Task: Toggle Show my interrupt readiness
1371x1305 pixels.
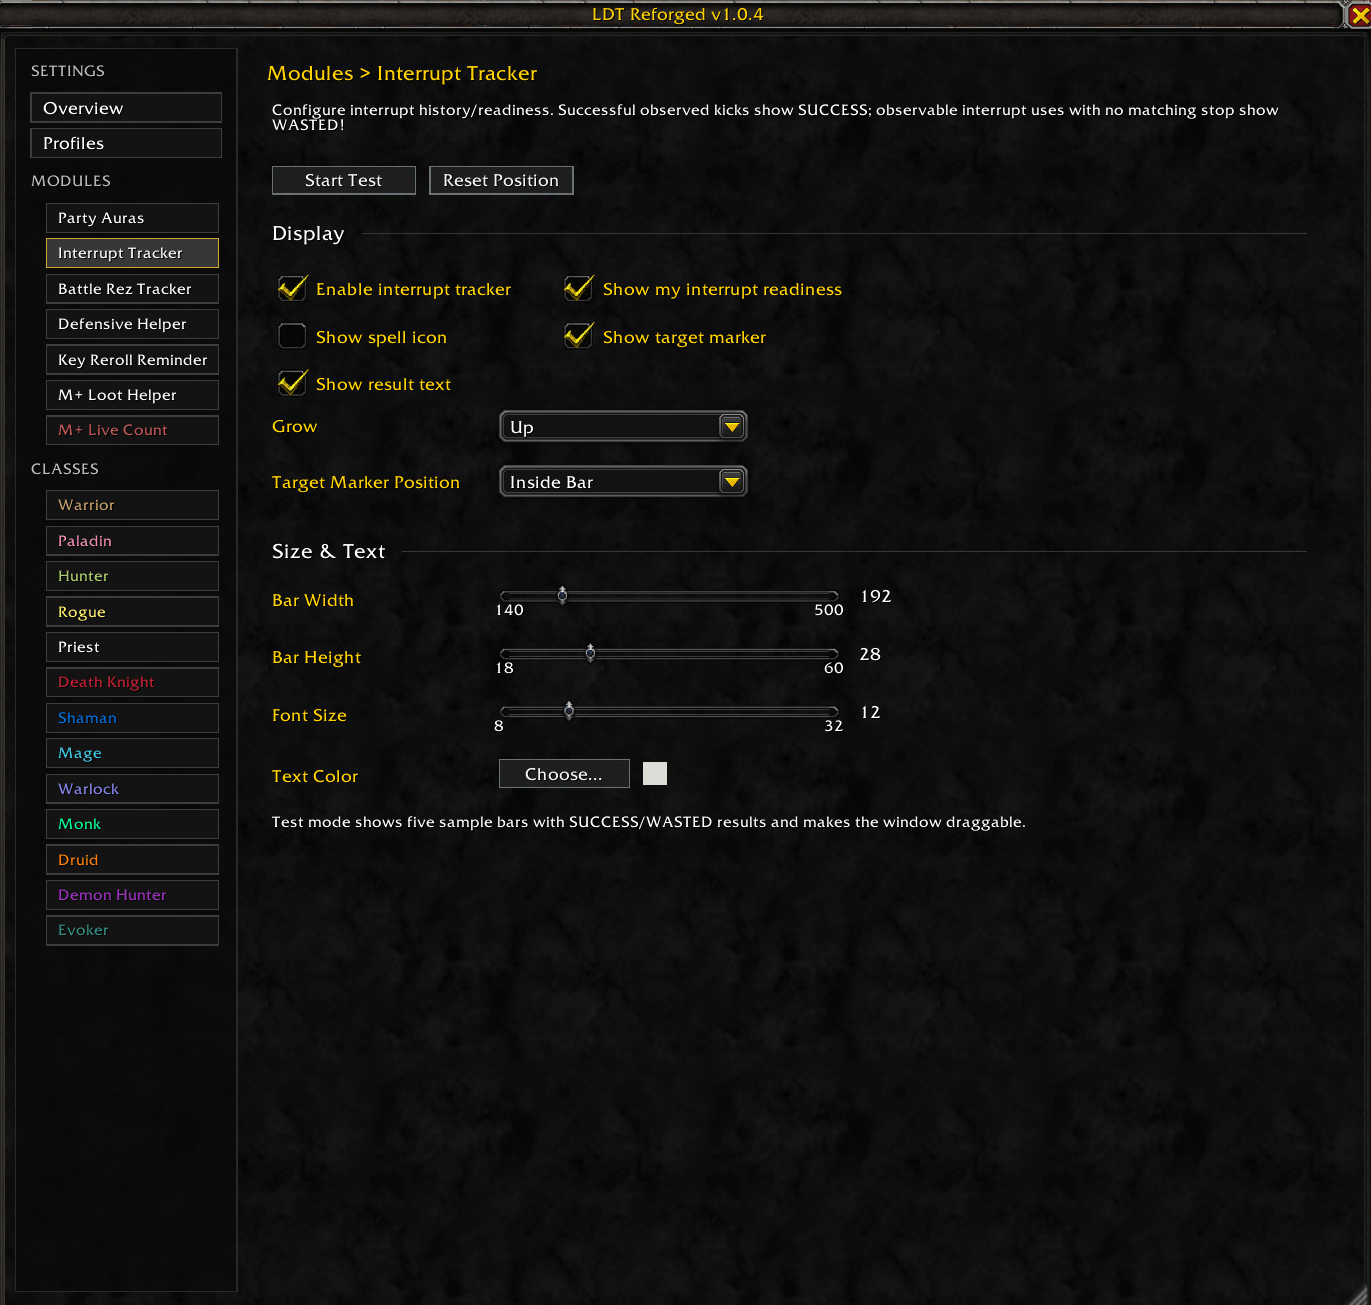Action: click(579, 289)
